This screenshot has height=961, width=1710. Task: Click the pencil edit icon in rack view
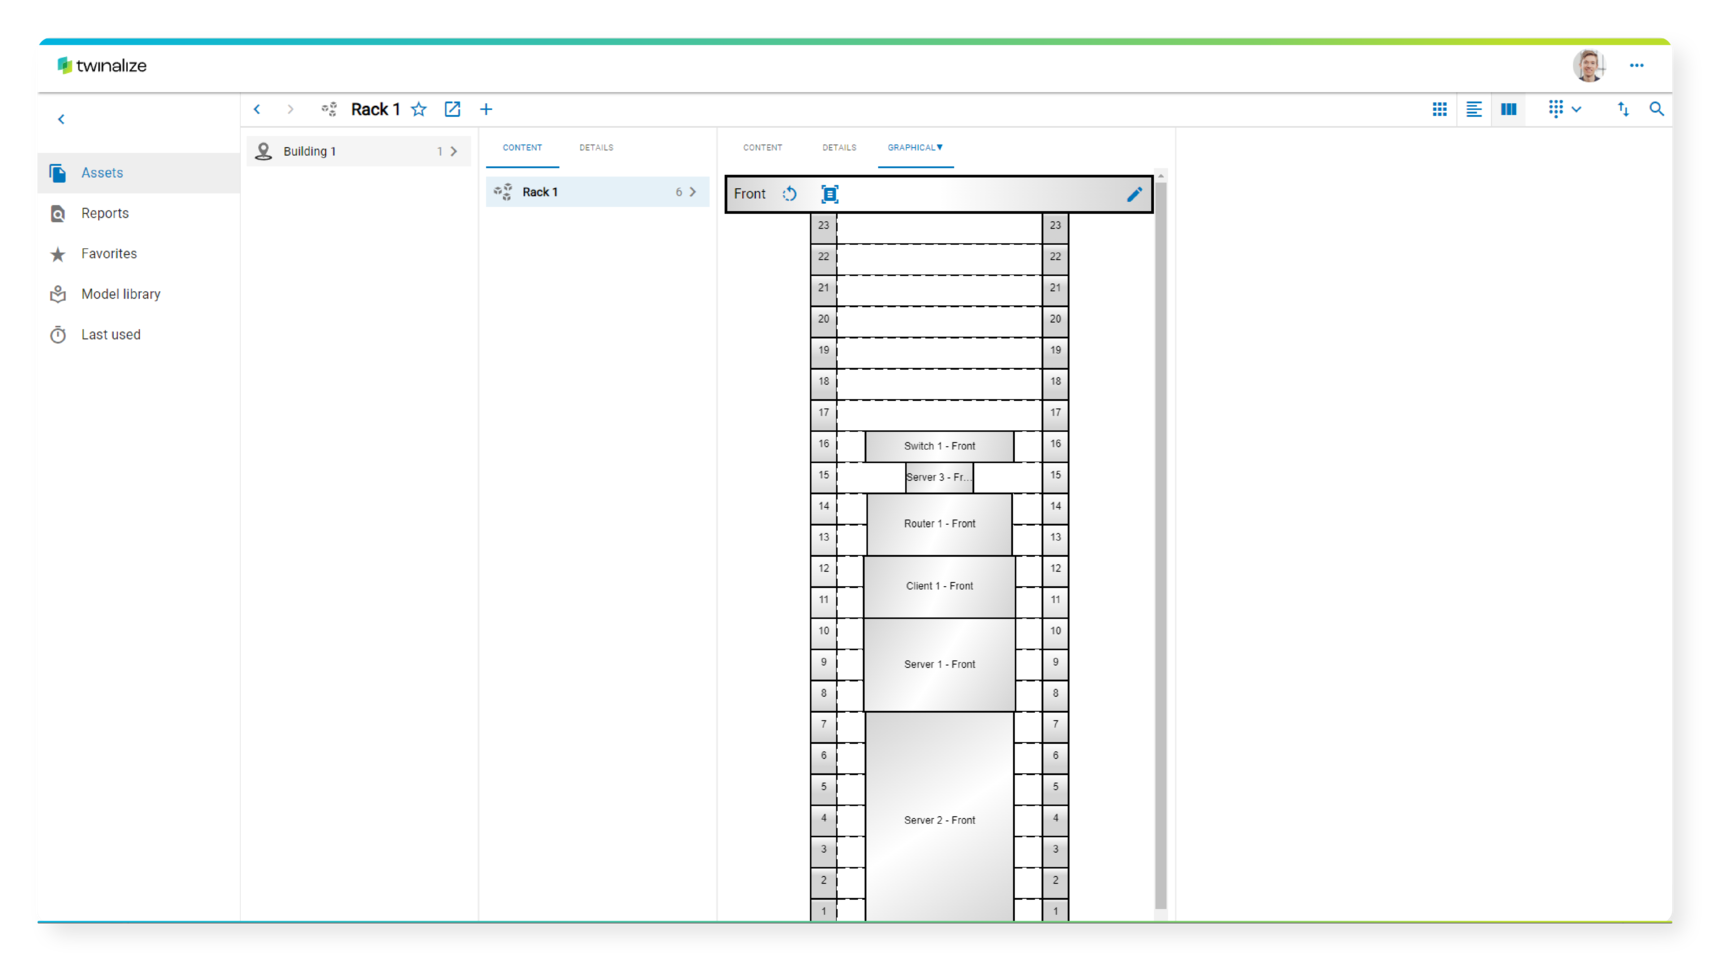point(1134,194)
